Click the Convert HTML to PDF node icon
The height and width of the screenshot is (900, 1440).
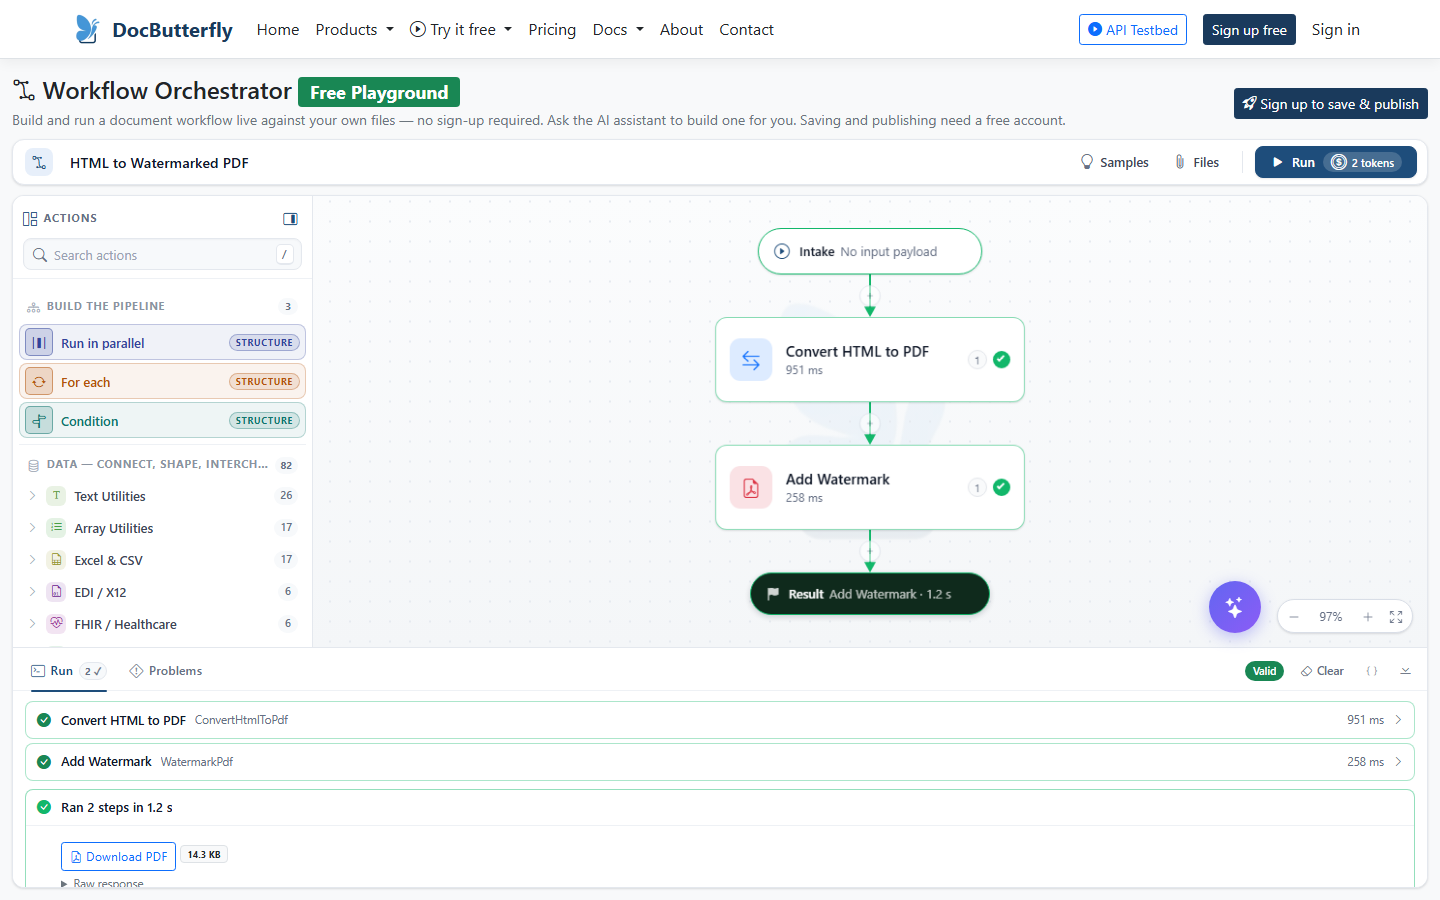(x=751, y=360)
